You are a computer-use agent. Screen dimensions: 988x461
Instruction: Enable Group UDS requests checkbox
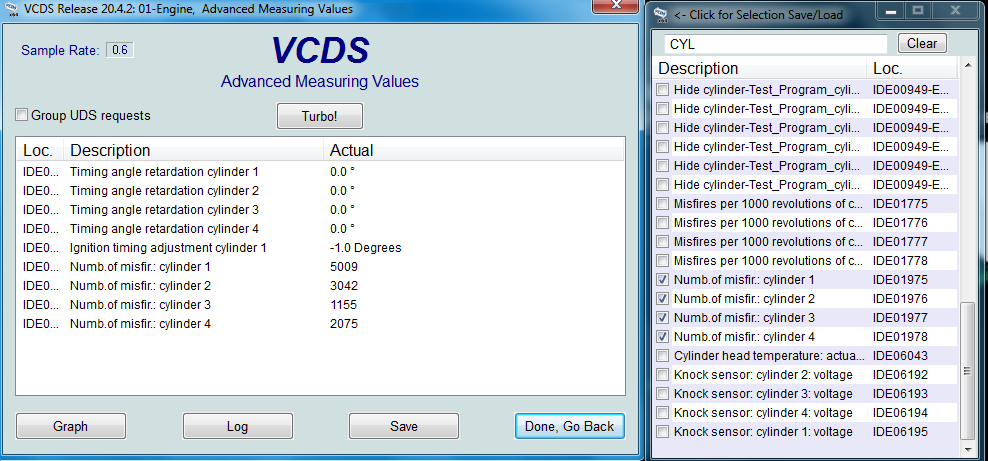[22, 115]
